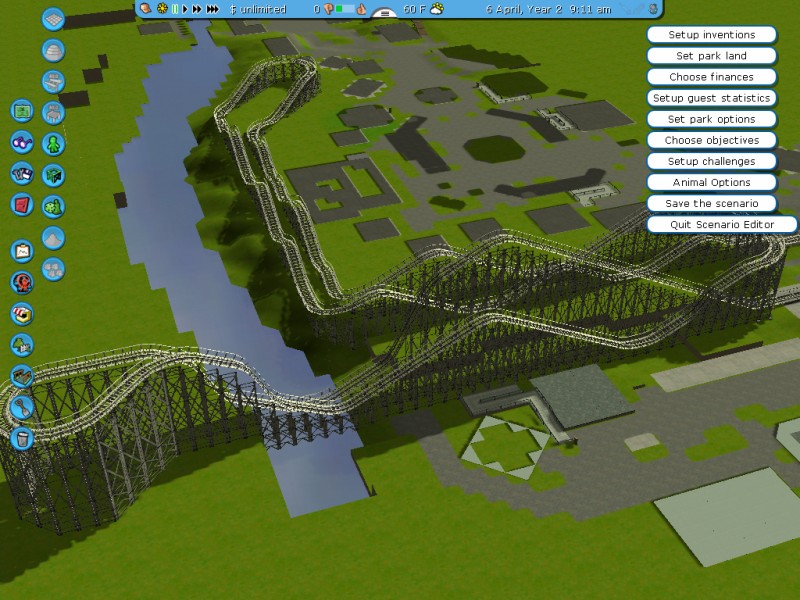Open Choose objectives
Viewport: 800px width, 600px height.
click(712, 140)
